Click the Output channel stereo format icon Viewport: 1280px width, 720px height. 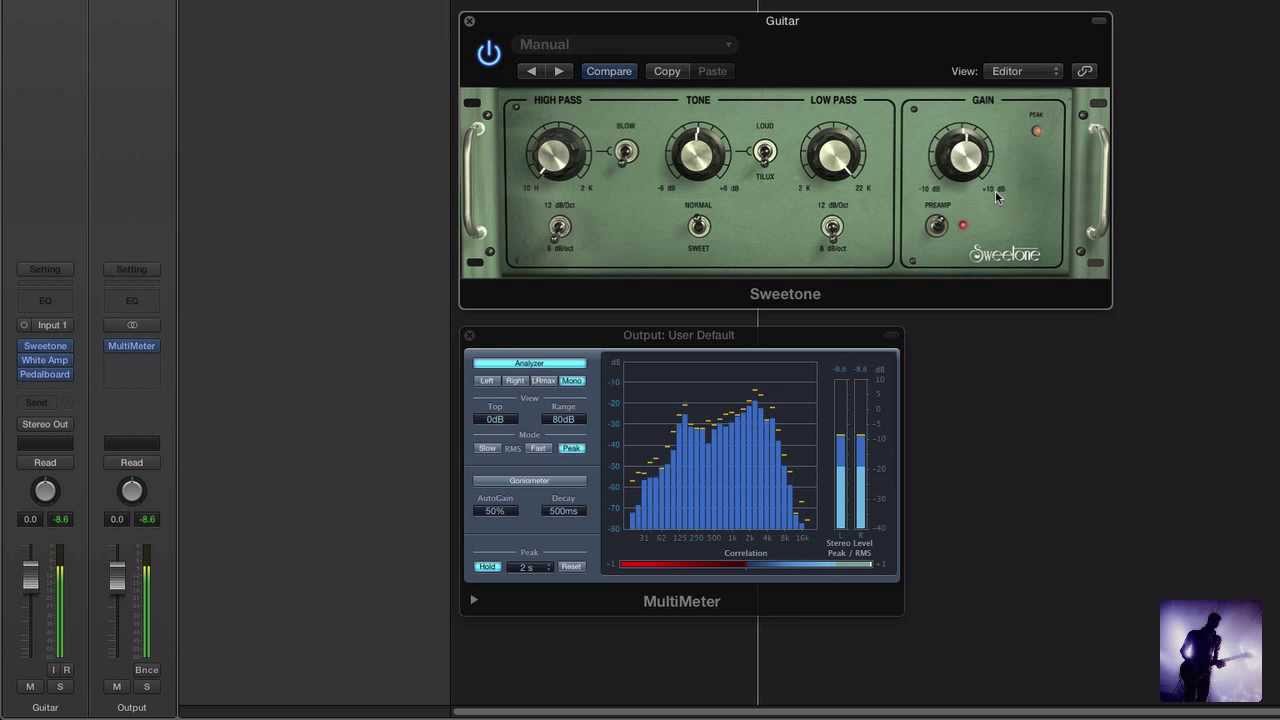131,325
